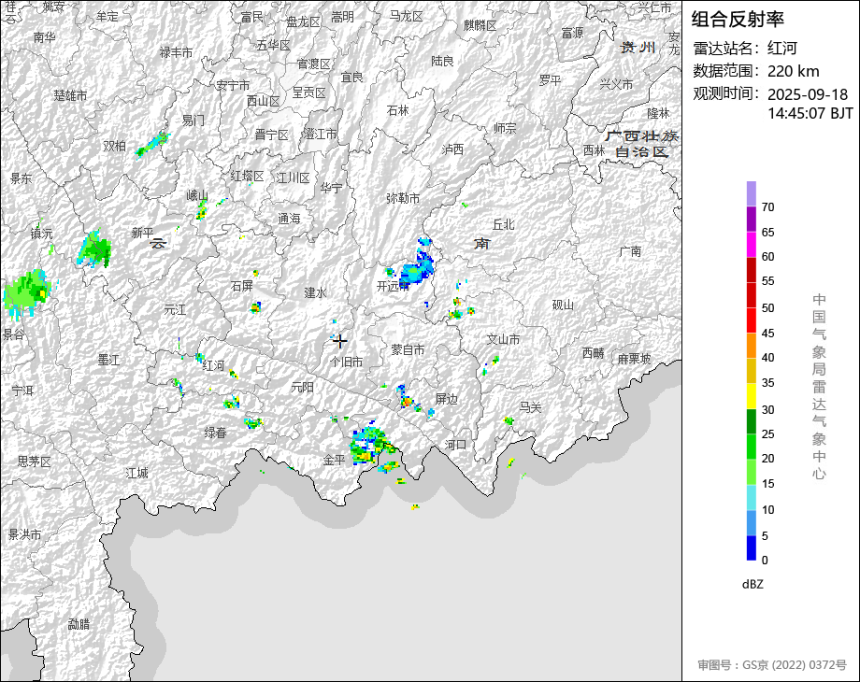The width and height of the screenshot is (860, 682).
Task: Click the 新平 map label
Action: click(142, 233)
